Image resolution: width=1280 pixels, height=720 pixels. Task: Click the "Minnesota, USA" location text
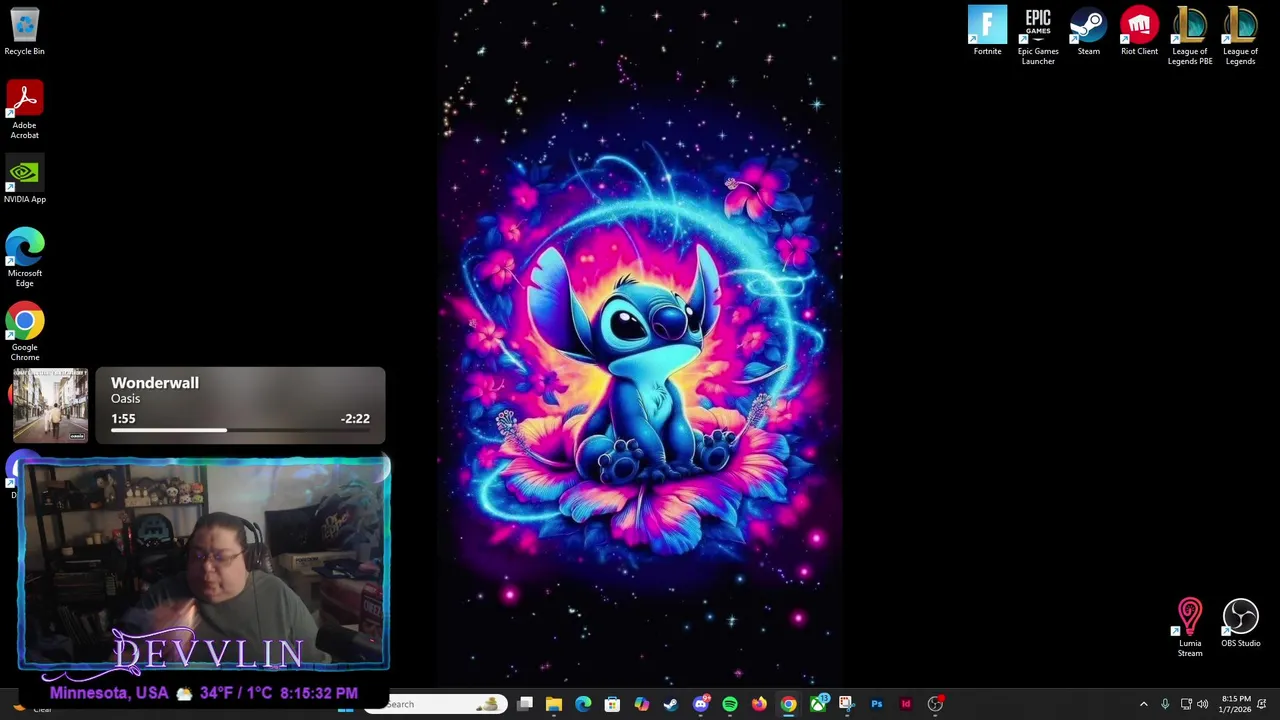click(109, 693)
